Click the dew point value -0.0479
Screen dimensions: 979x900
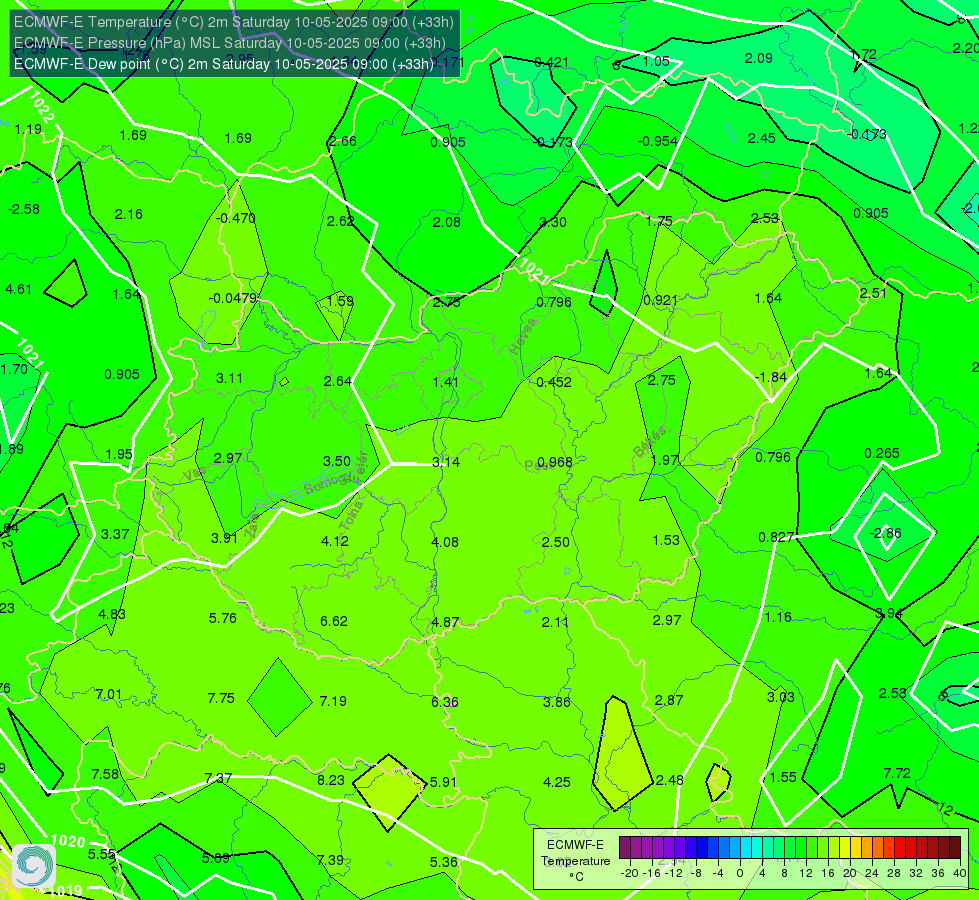[x=232, y=298]
